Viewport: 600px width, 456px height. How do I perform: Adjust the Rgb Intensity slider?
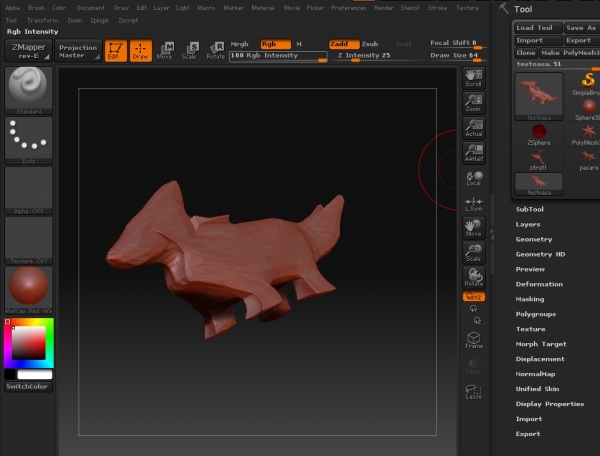pyautogui.click(x=278, y=56)
